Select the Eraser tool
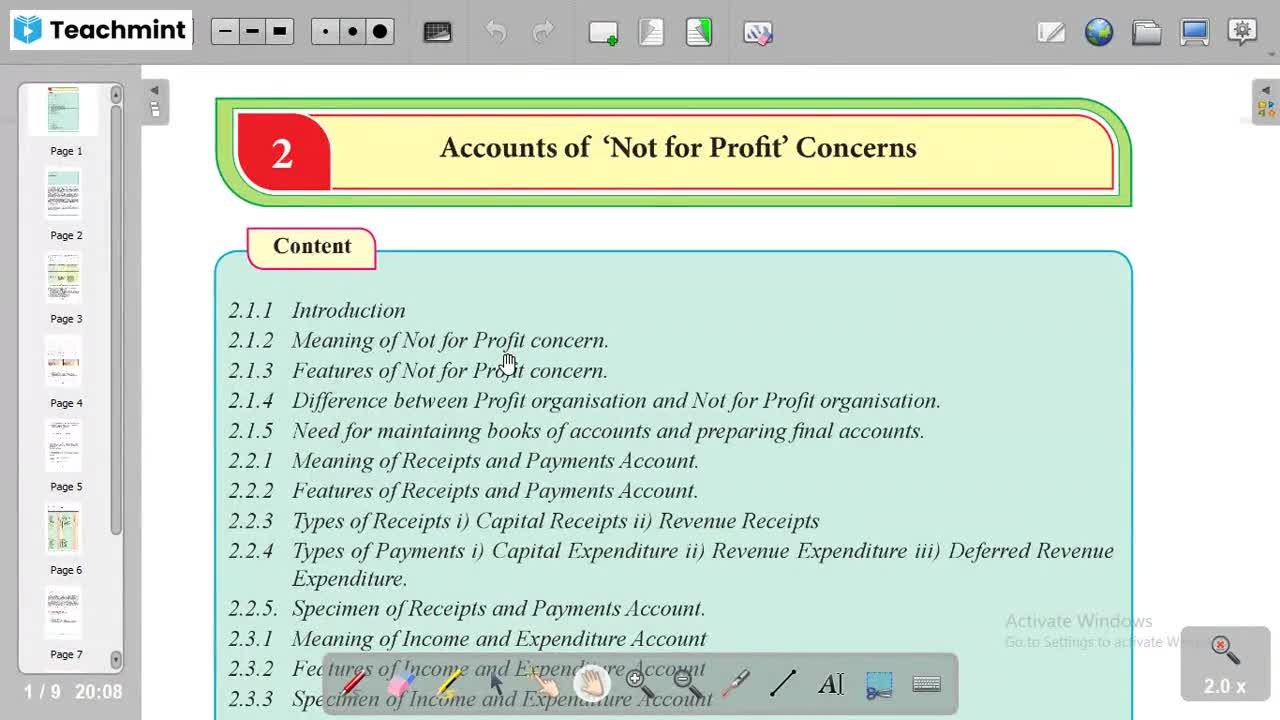The width and height of the screenshot is (1280, 720). tap(402, 683)
